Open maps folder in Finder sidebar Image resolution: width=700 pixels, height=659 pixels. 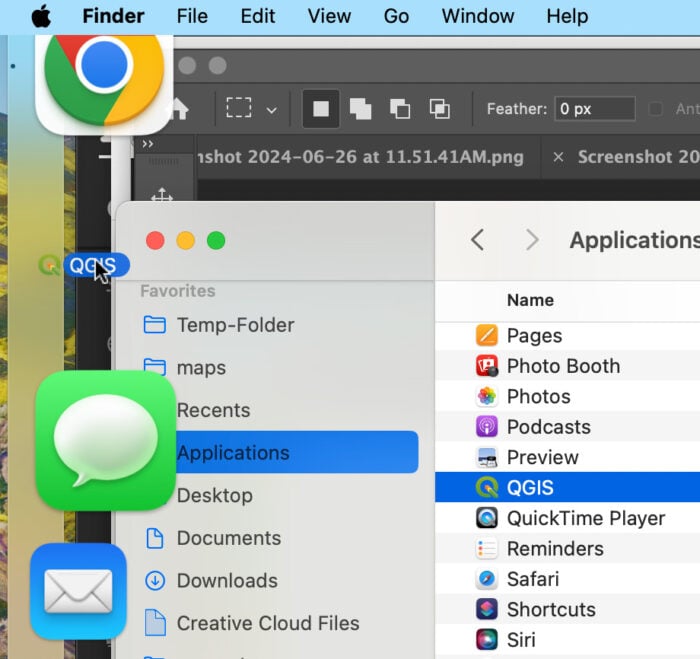click(x=201, y=368)
